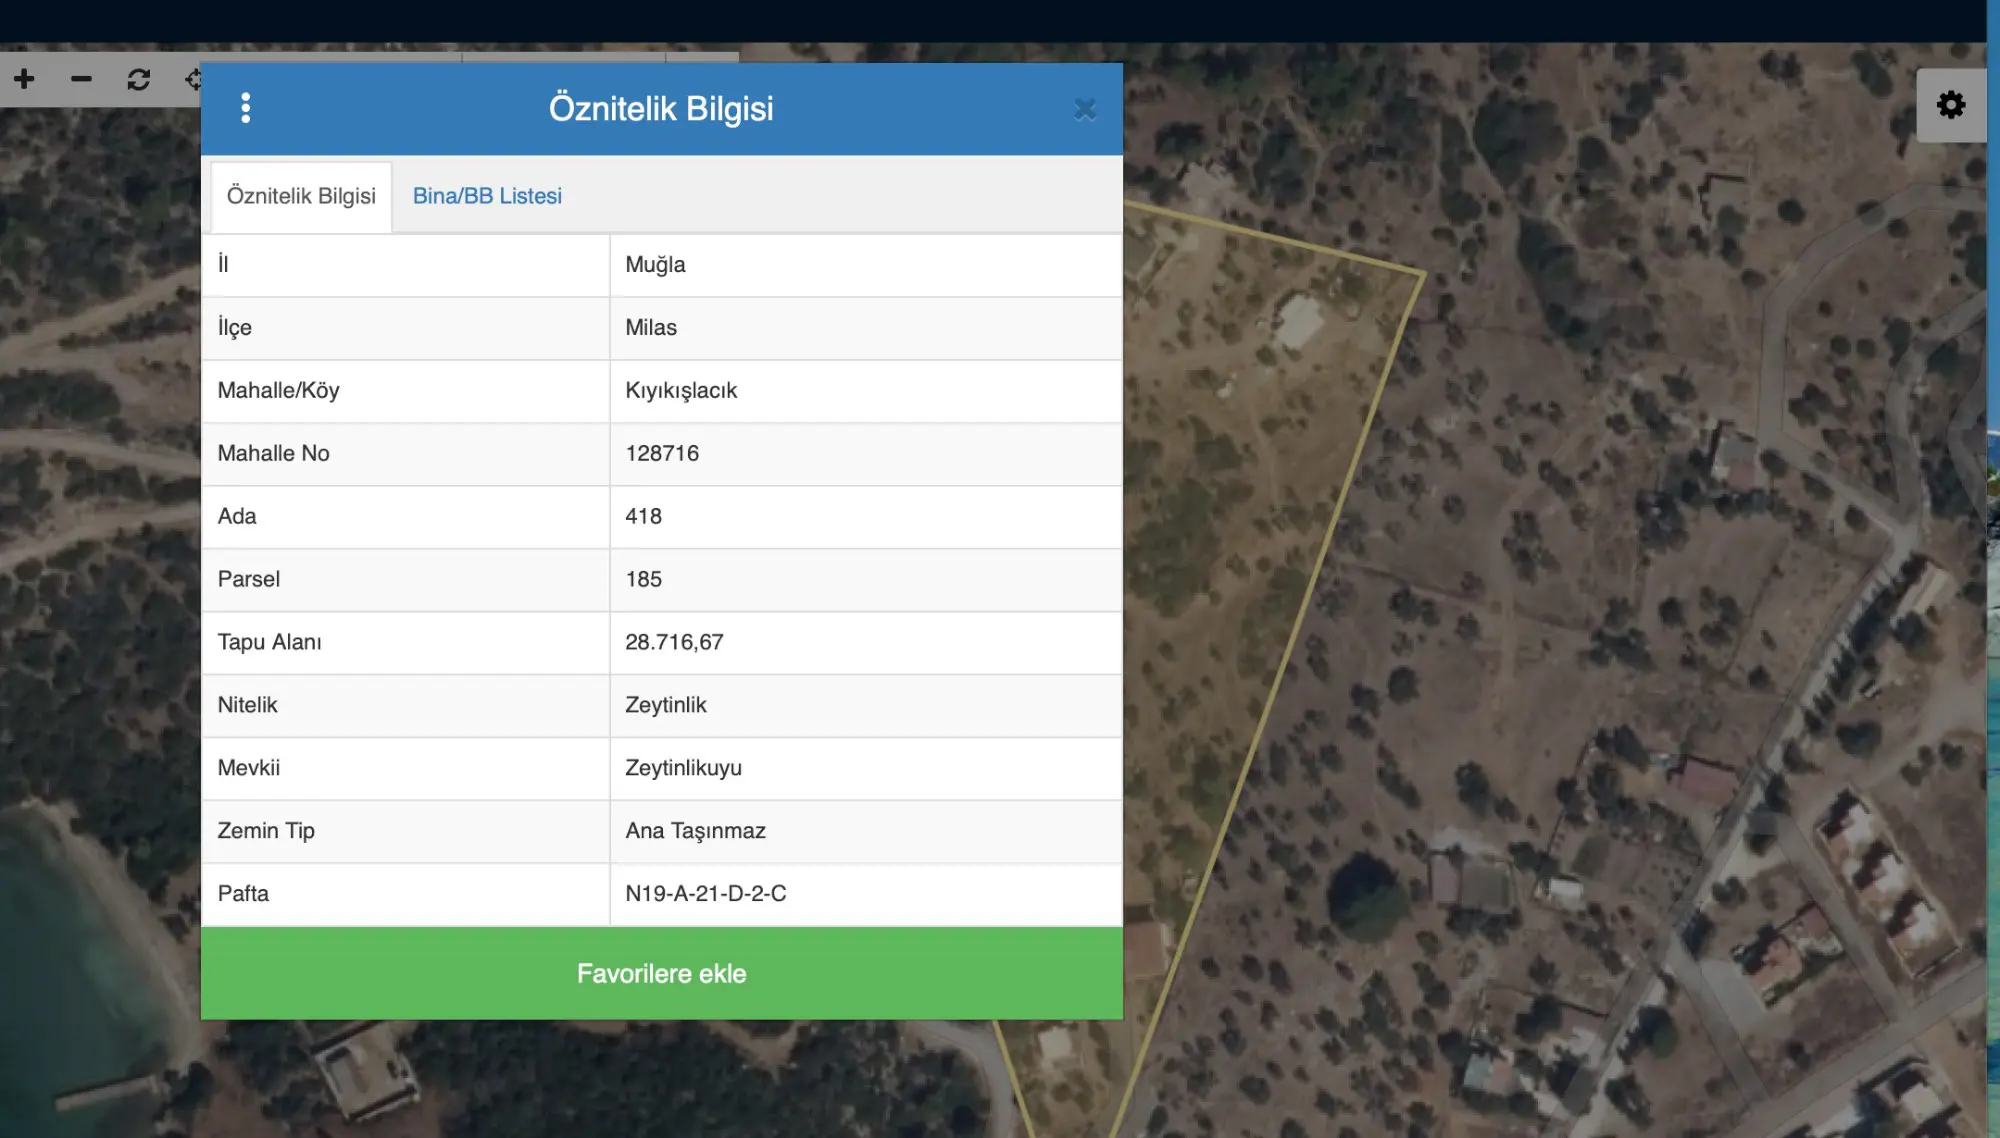Select the Pafta value N19-A-21-D-2-C
The image size is (2000, 1138).
(x=705, y=894)
